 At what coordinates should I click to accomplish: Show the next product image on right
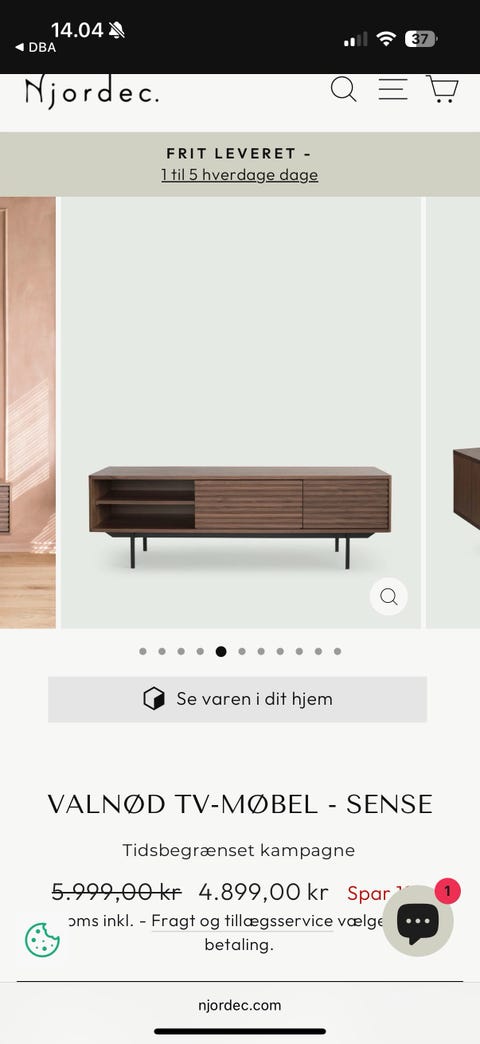click(x=453, y=412)
